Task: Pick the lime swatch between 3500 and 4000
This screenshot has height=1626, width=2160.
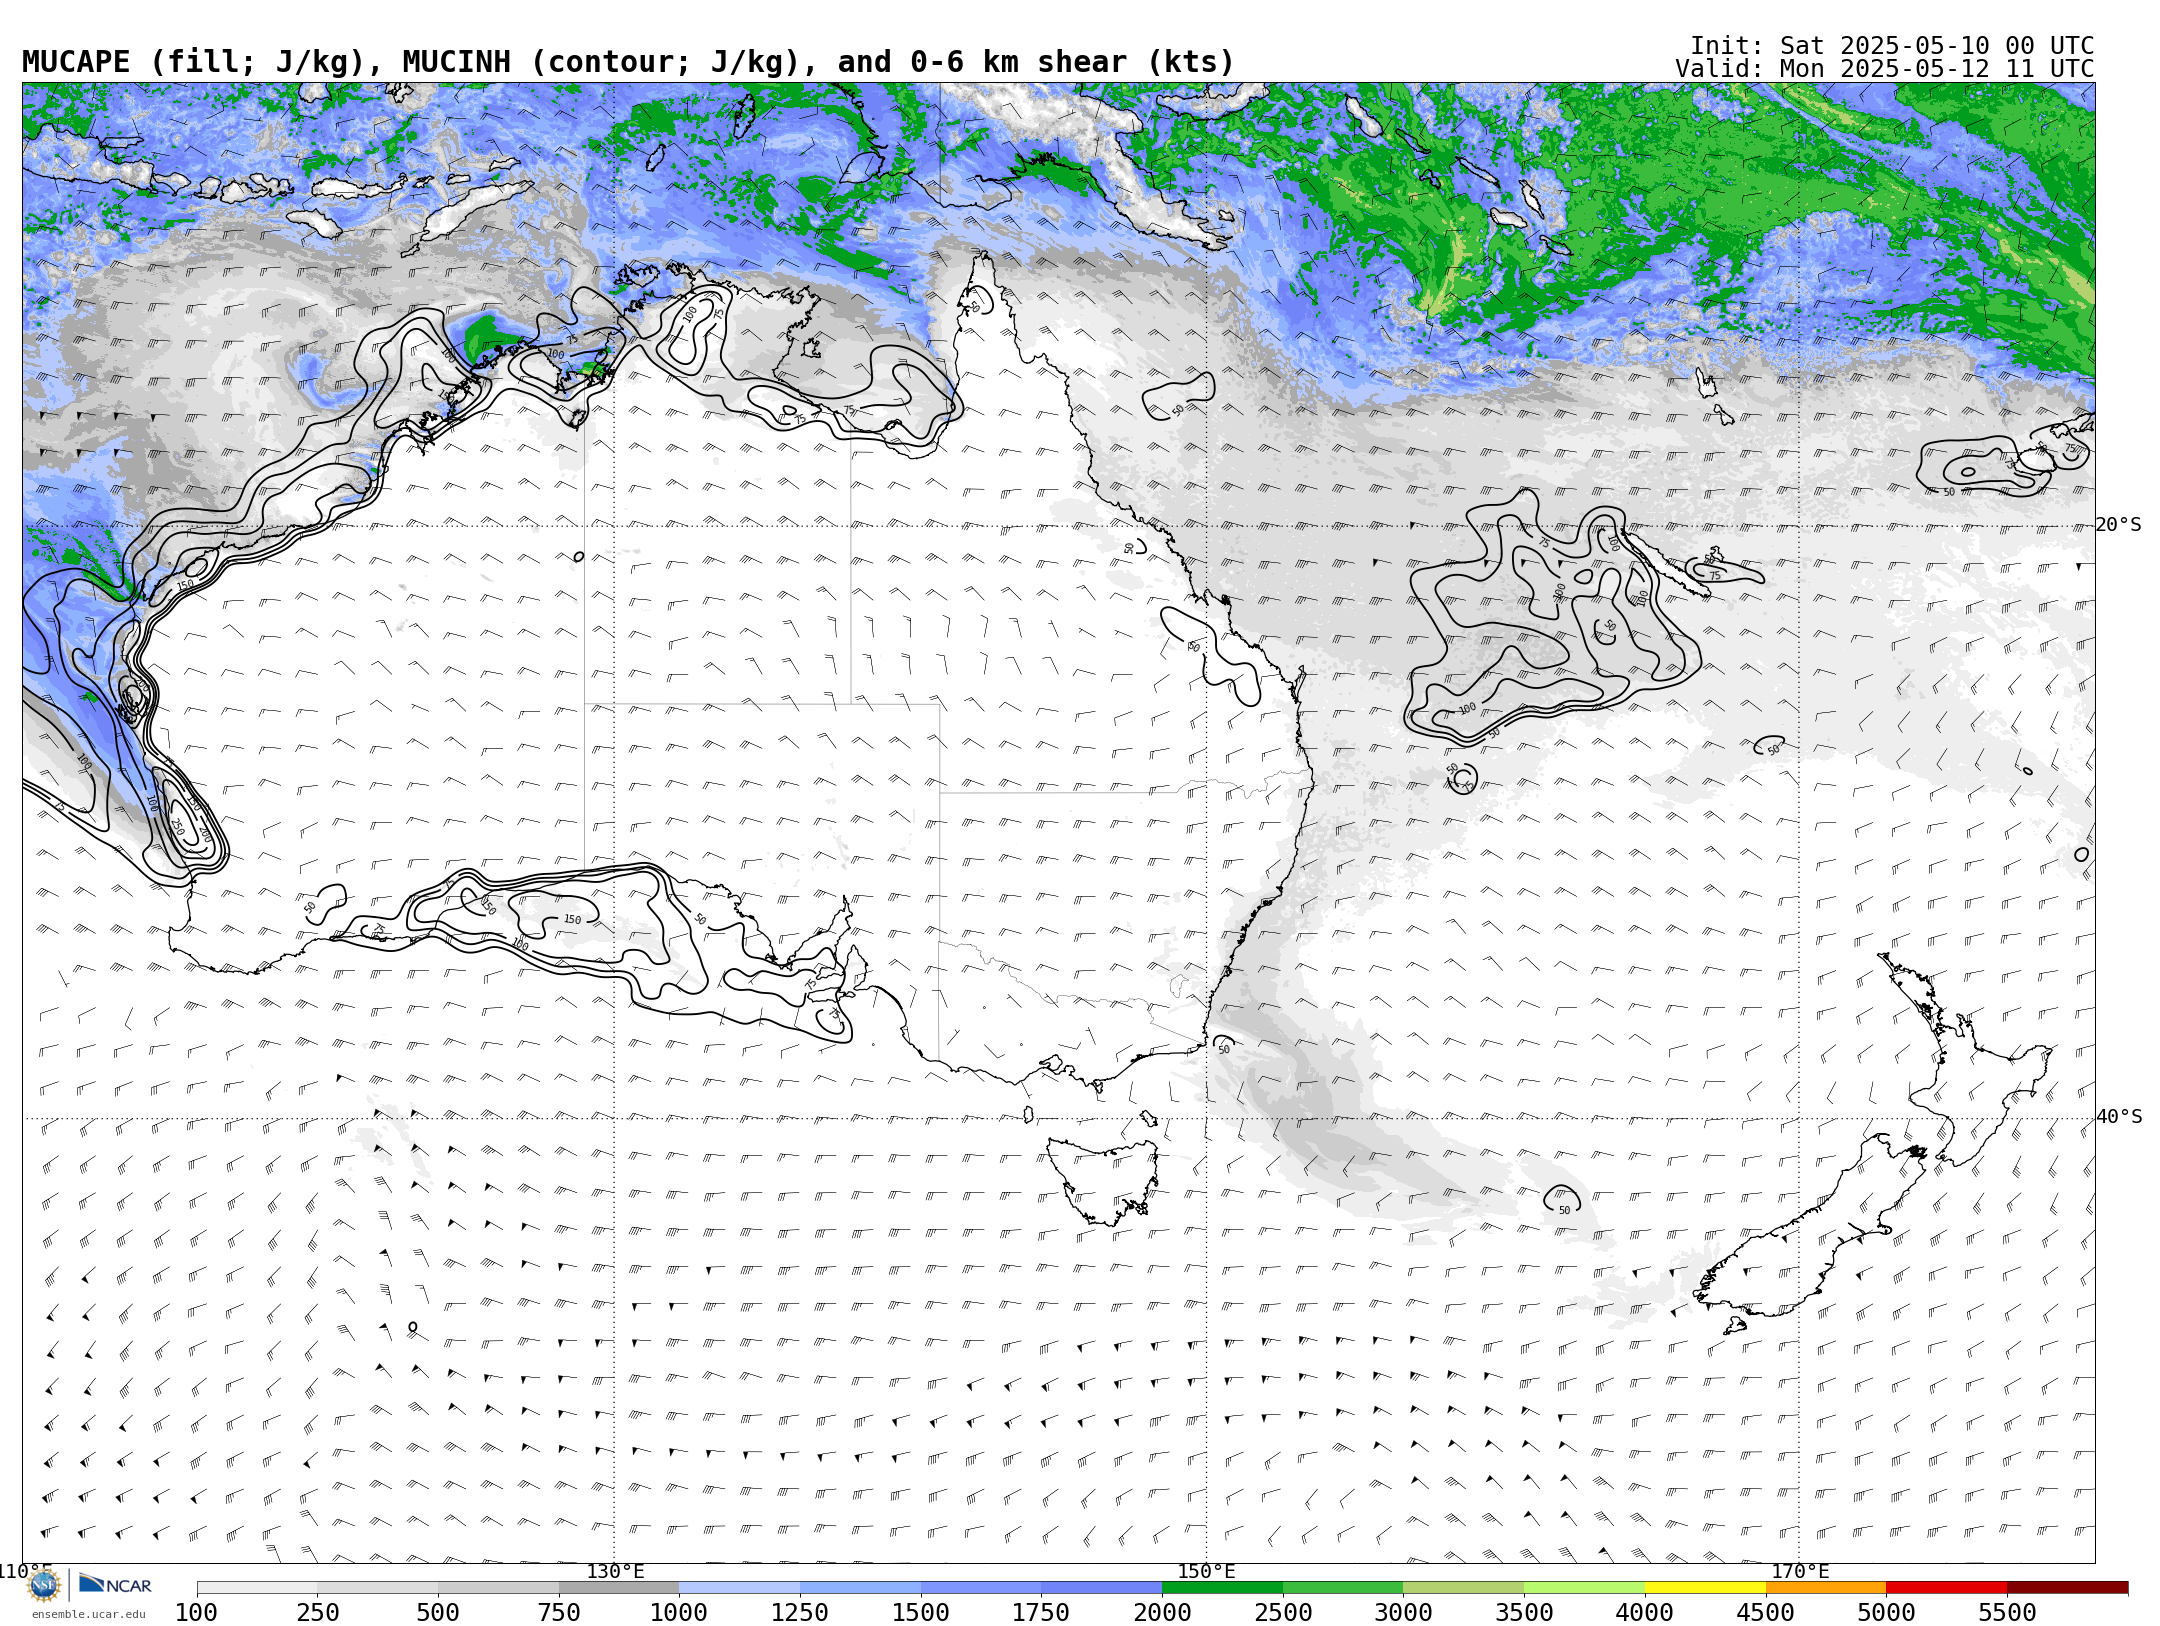Action: click(1584, 1588)
